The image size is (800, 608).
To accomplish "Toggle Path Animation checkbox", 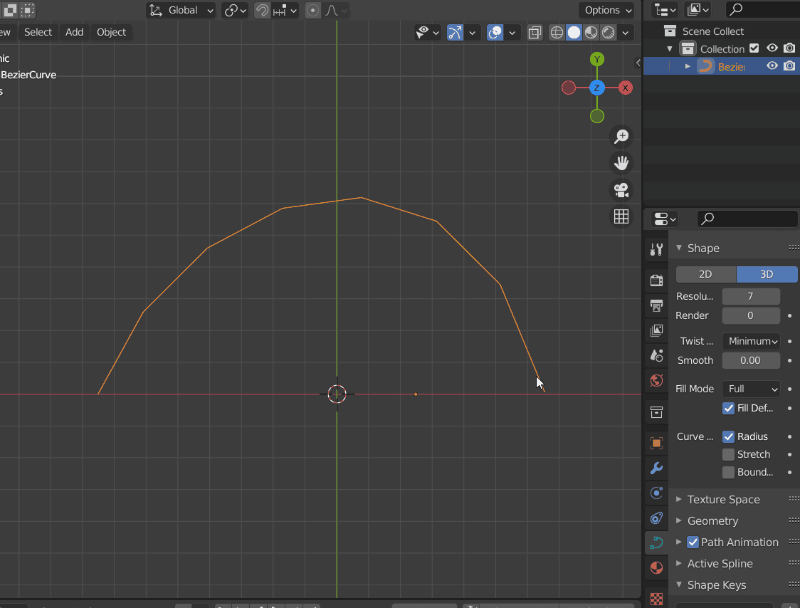I will coord(692,542).
